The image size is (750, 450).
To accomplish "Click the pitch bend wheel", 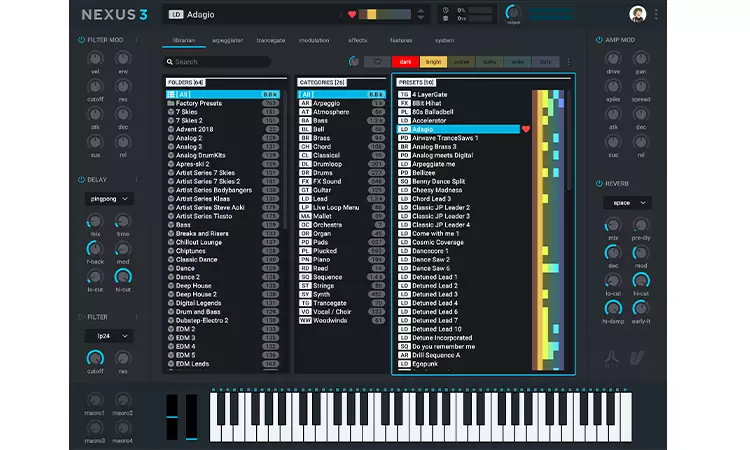I will (x=172, y=417).
